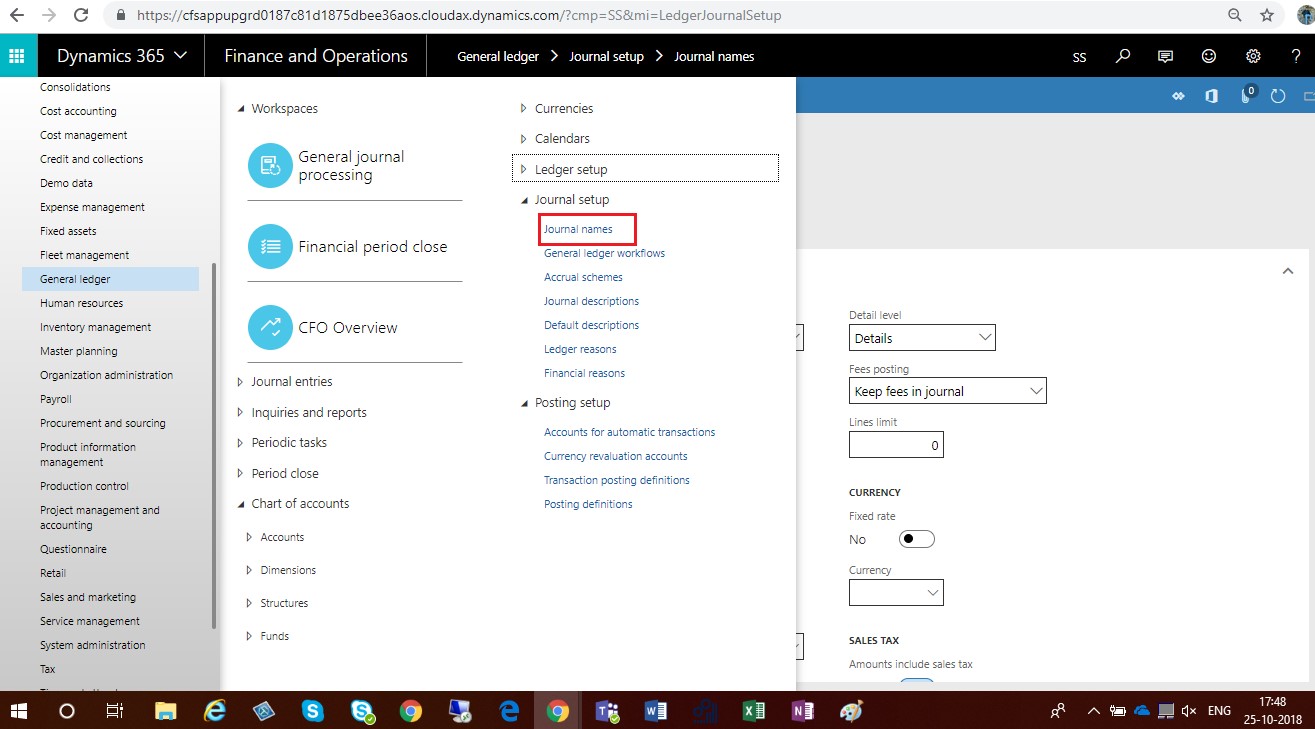Open the Journal names link

578,229
